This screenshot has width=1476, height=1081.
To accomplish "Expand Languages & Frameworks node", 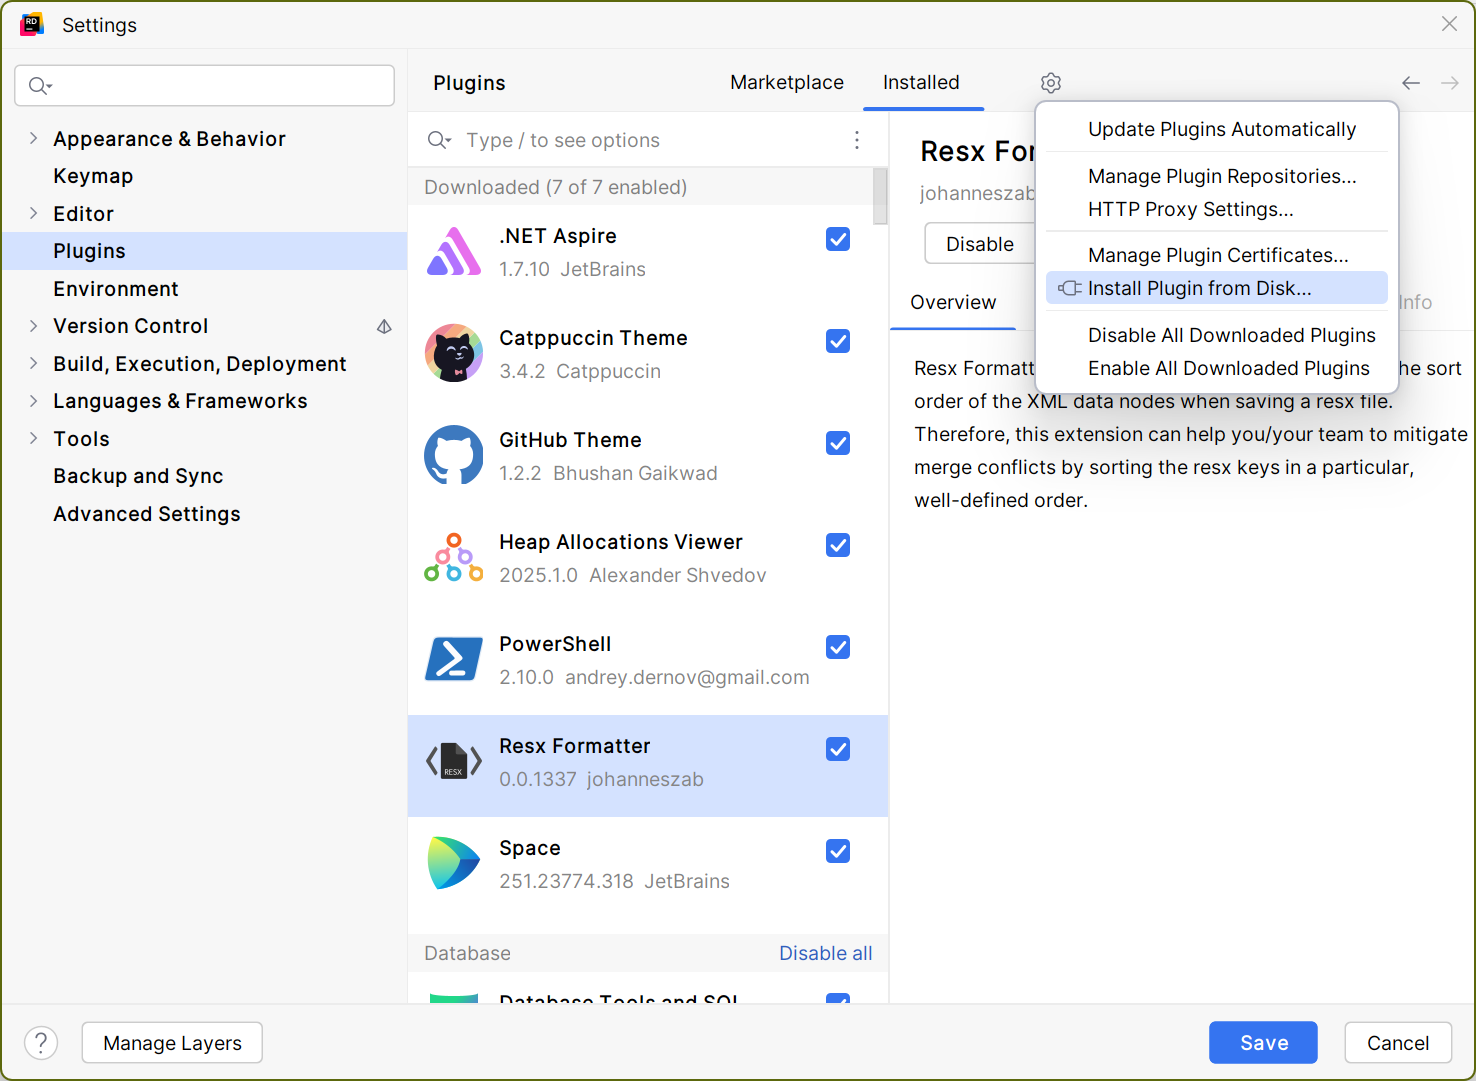I will point(33,401).
